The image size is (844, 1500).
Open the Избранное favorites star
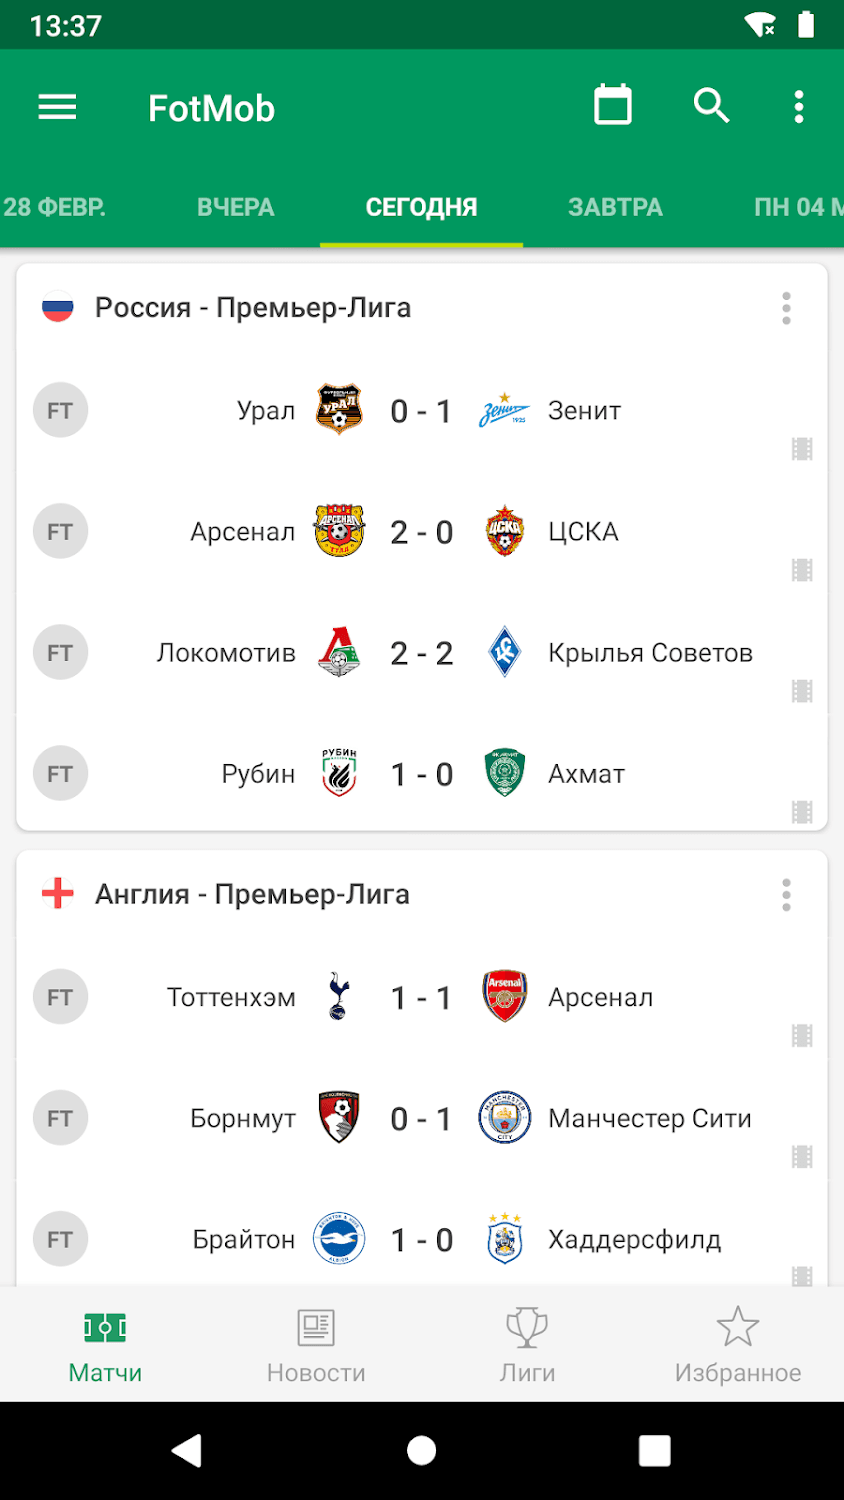click(738, 1345)
